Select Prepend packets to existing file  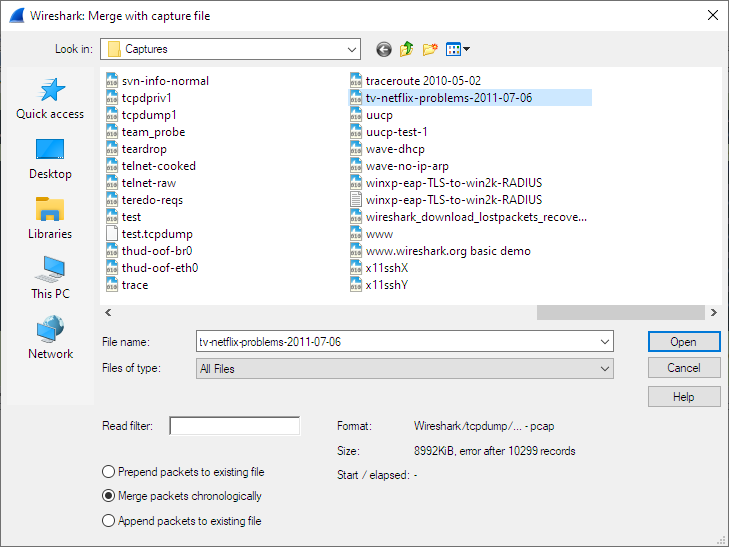click(x=108, y=472)
